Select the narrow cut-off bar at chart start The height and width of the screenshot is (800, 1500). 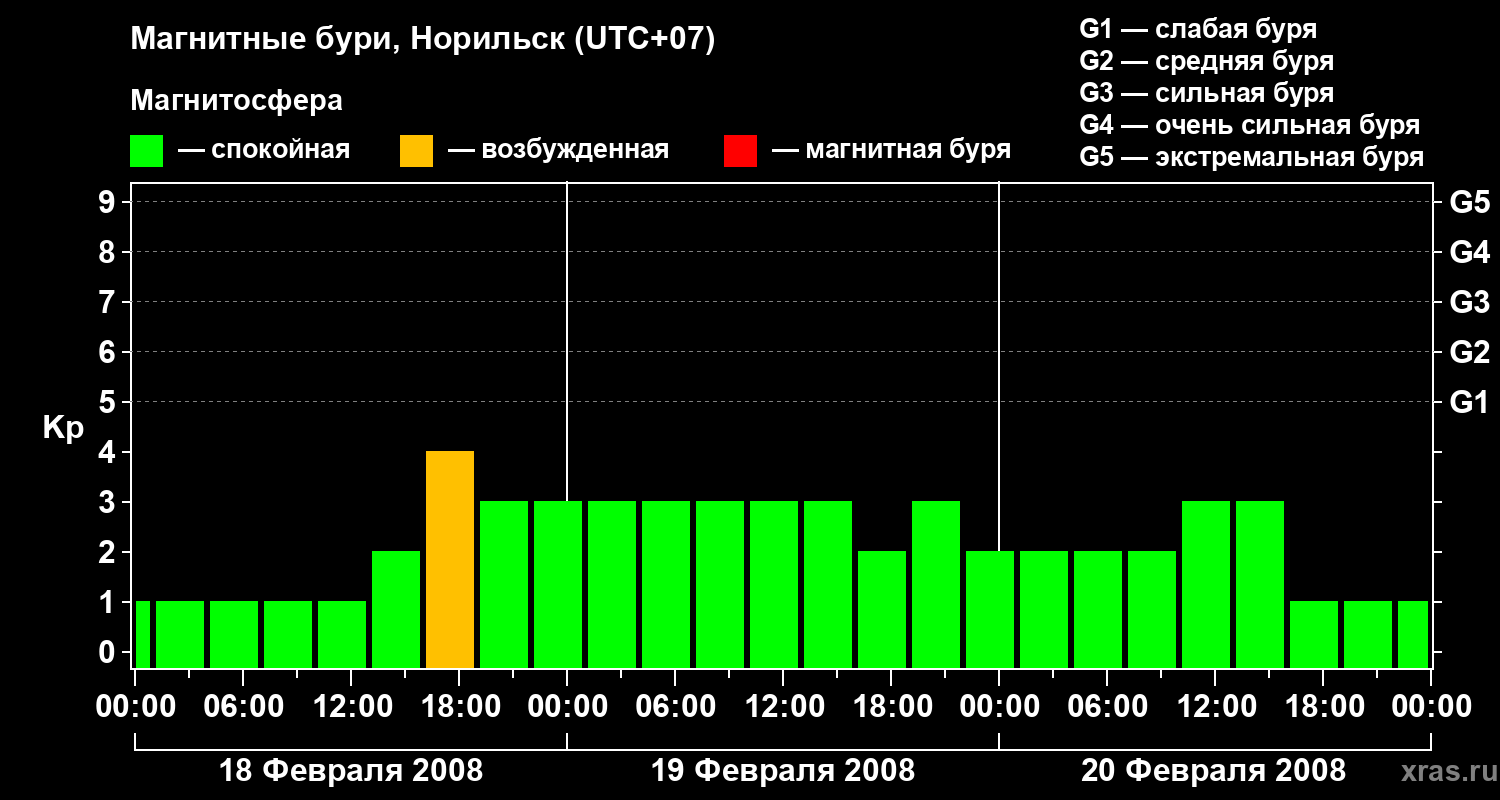142,635
